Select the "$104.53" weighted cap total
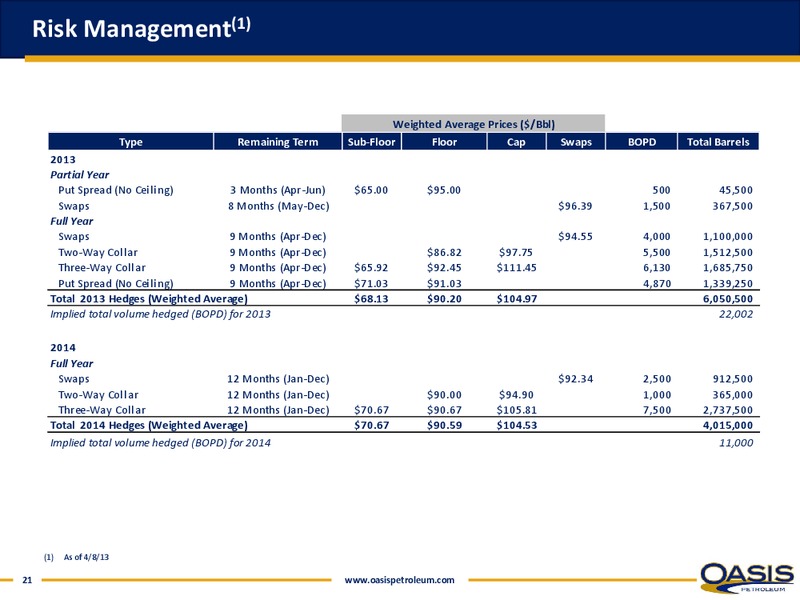The image size is (800, 600). tap(516, 426)
